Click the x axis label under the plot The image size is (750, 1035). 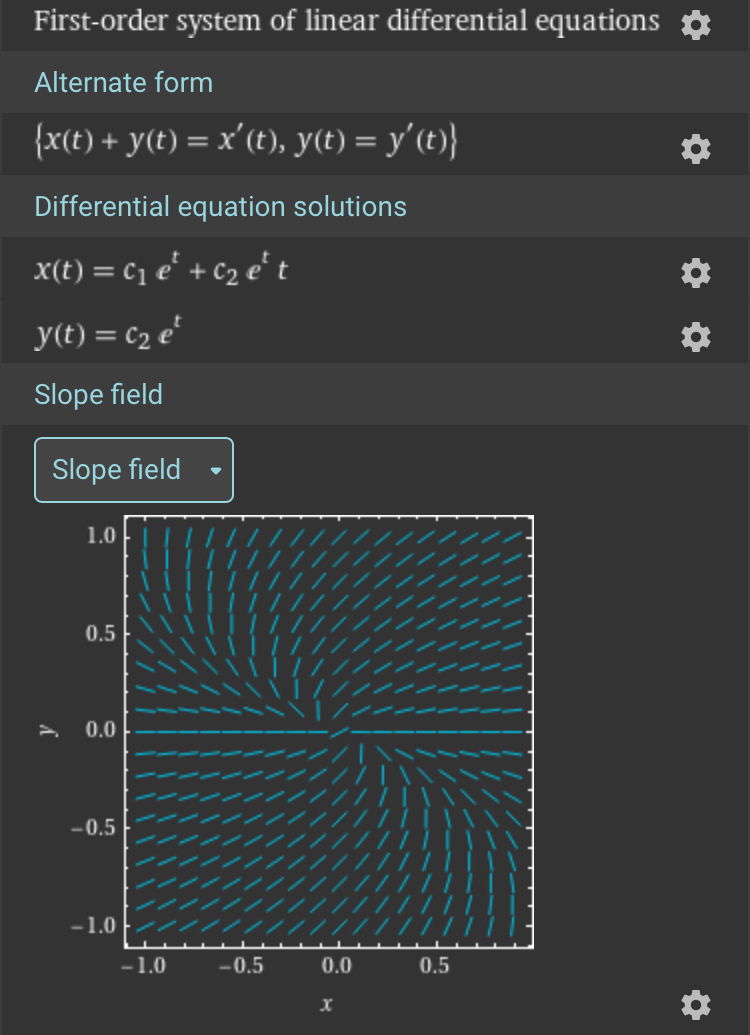325,1002
